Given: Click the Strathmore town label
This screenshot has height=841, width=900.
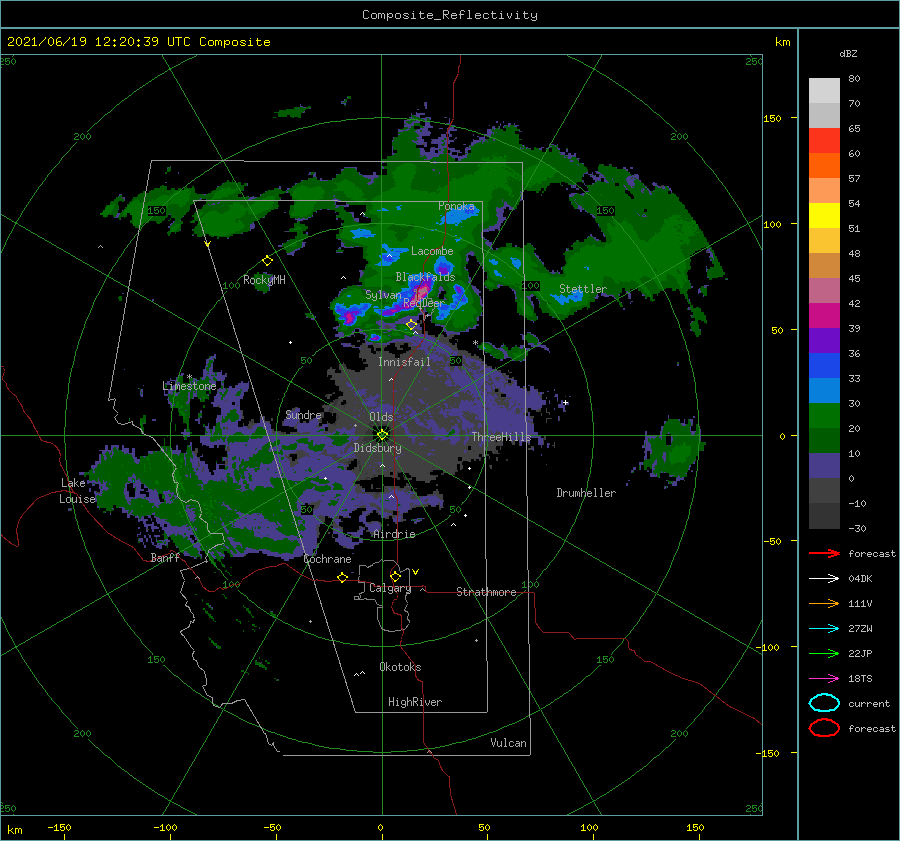Looking at the screenshot, I should (486, 592).
